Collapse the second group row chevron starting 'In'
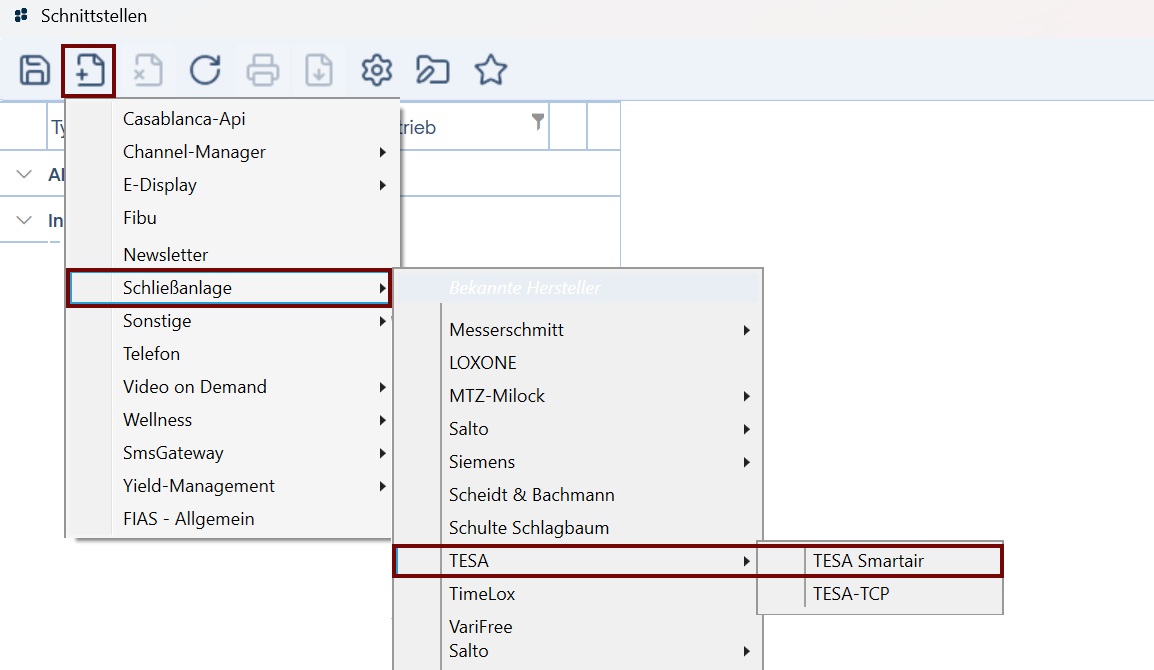This screenshot has height=670, width=1154. (x=24, y=220)
